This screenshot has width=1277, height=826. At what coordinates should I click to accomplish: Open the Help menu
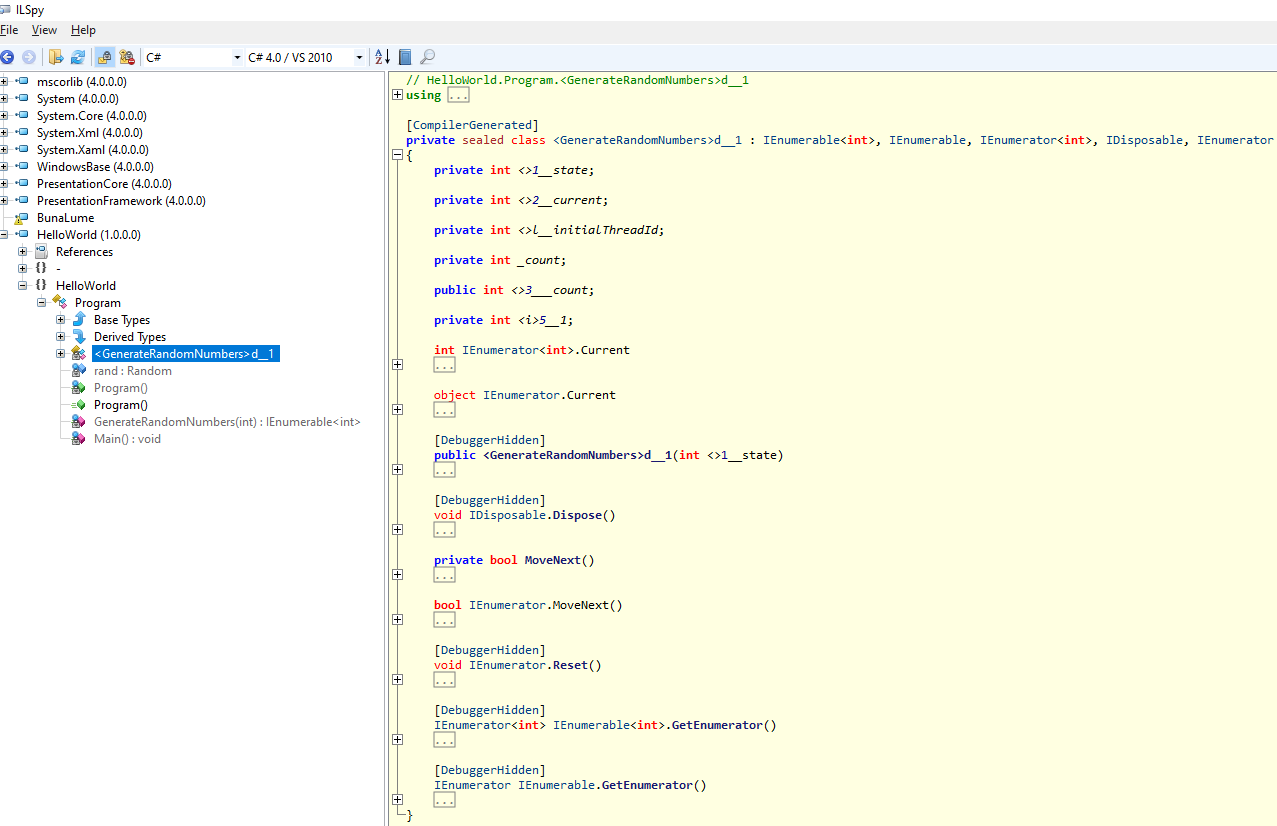[83, 30]
